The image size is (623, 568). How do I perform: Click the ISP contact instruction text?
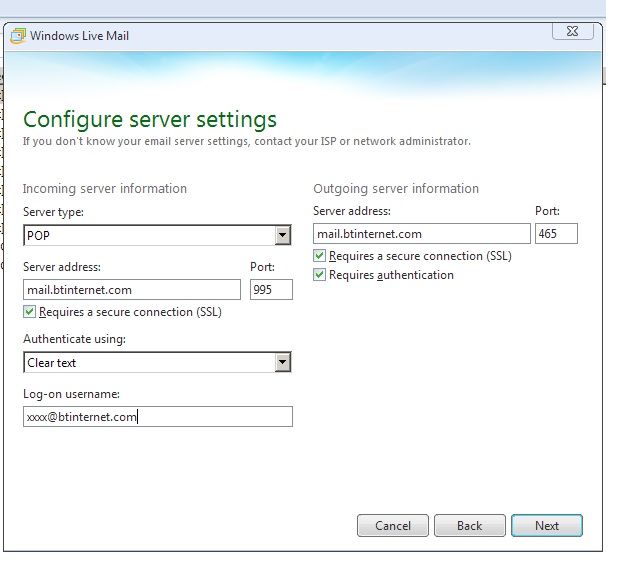tap(247, 141)
